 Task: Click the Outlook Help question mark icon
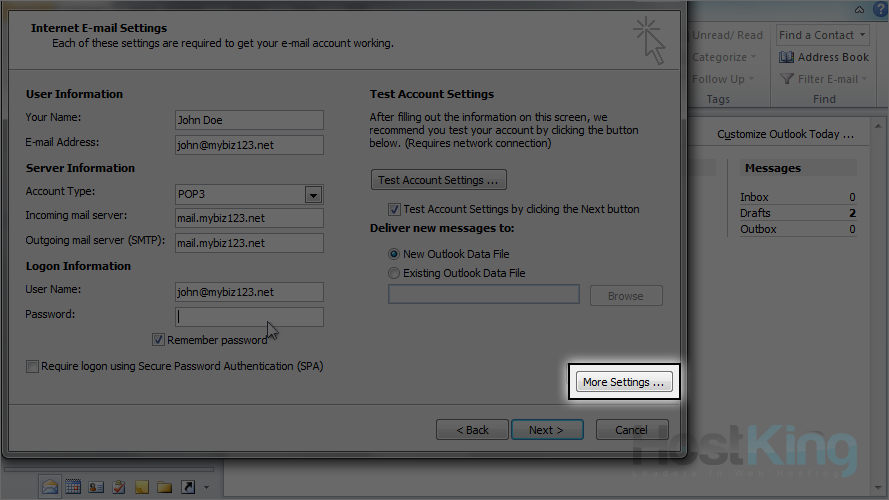click(x=879, y=9)
